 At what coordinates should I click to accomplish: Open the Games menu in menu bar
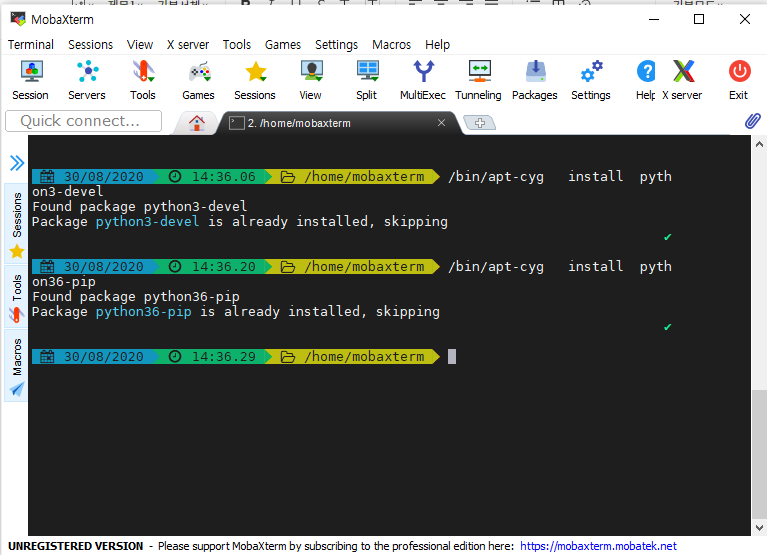pyautogui.click(x=283, y=44)
